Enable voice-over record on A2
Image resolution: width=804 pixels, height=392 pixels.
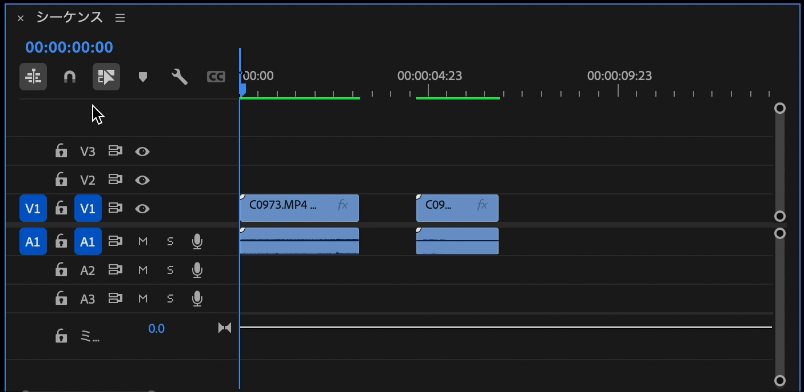[x=197, y=270]
